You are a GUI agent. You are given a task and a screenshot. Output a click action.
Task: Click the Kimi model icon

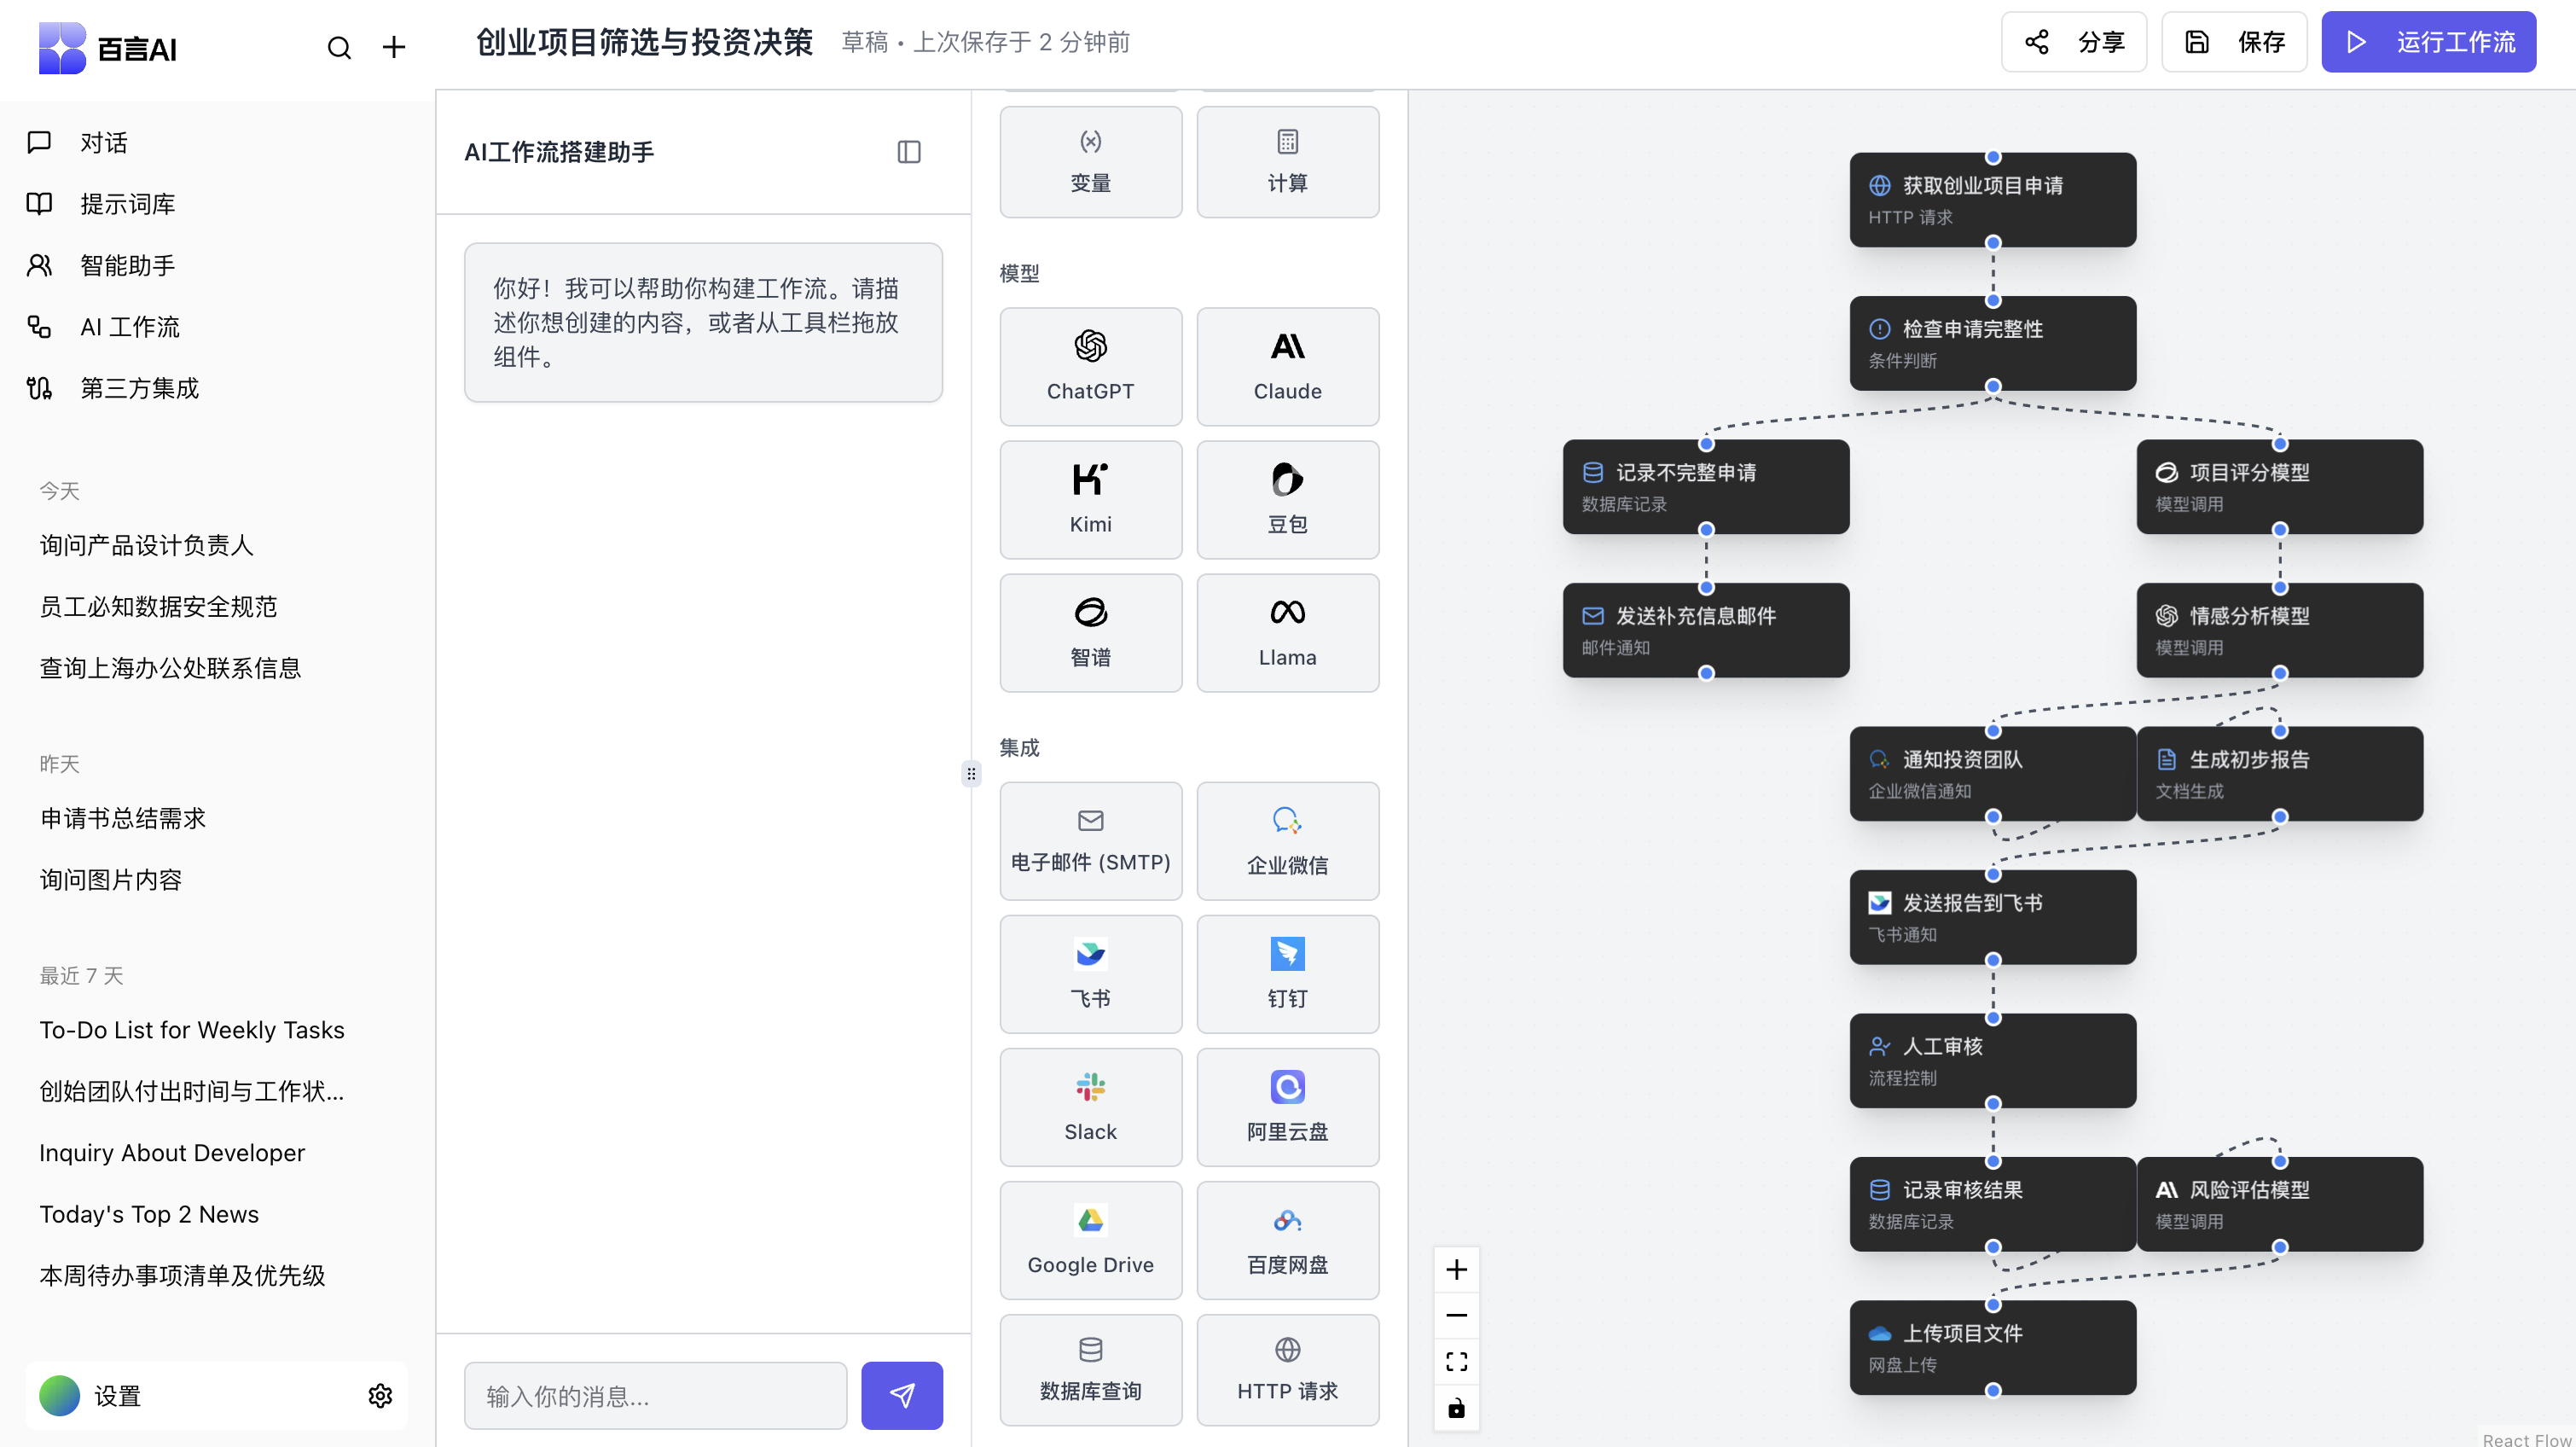[1090, 479]
